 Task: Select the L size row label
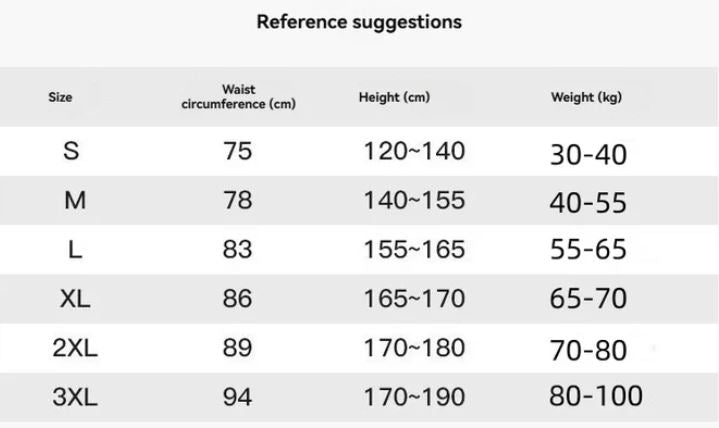click(x=75, y=250)
